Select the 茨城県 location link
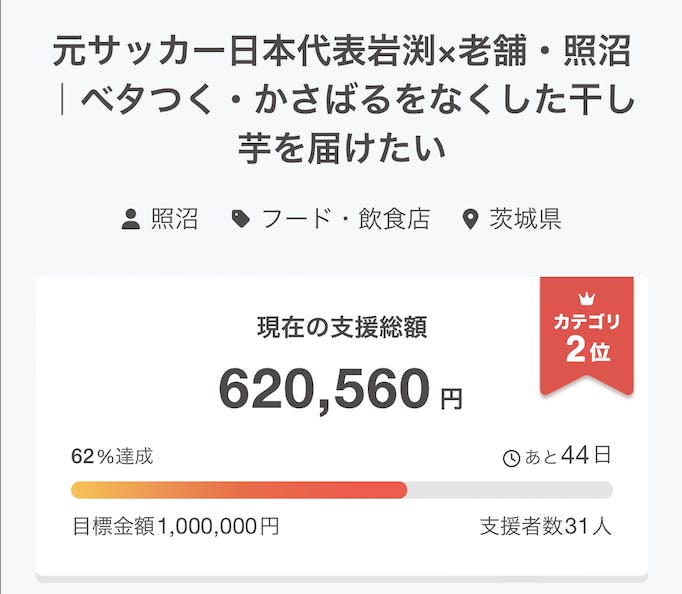 525,220
